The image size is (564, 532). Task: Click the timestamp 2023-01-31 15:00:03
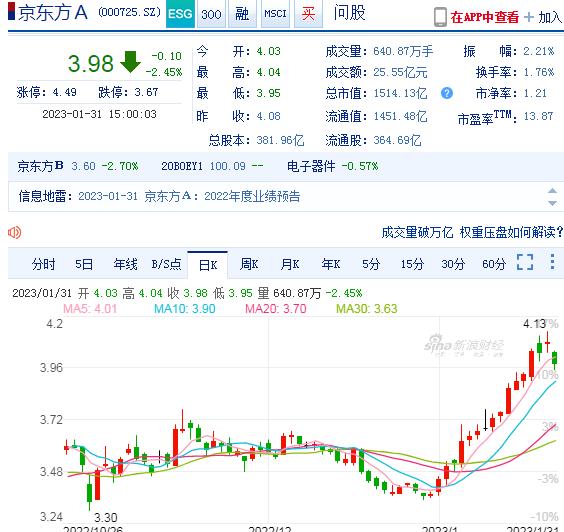coord(99,114)
